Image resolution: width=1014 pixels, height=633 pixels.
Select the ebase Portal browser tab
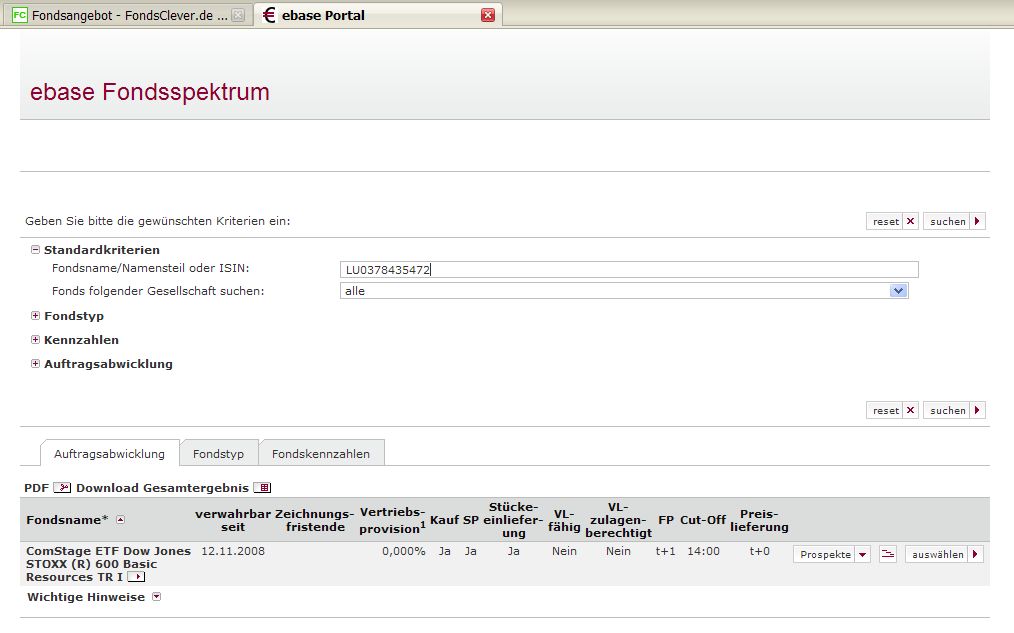tap(378, 15)
